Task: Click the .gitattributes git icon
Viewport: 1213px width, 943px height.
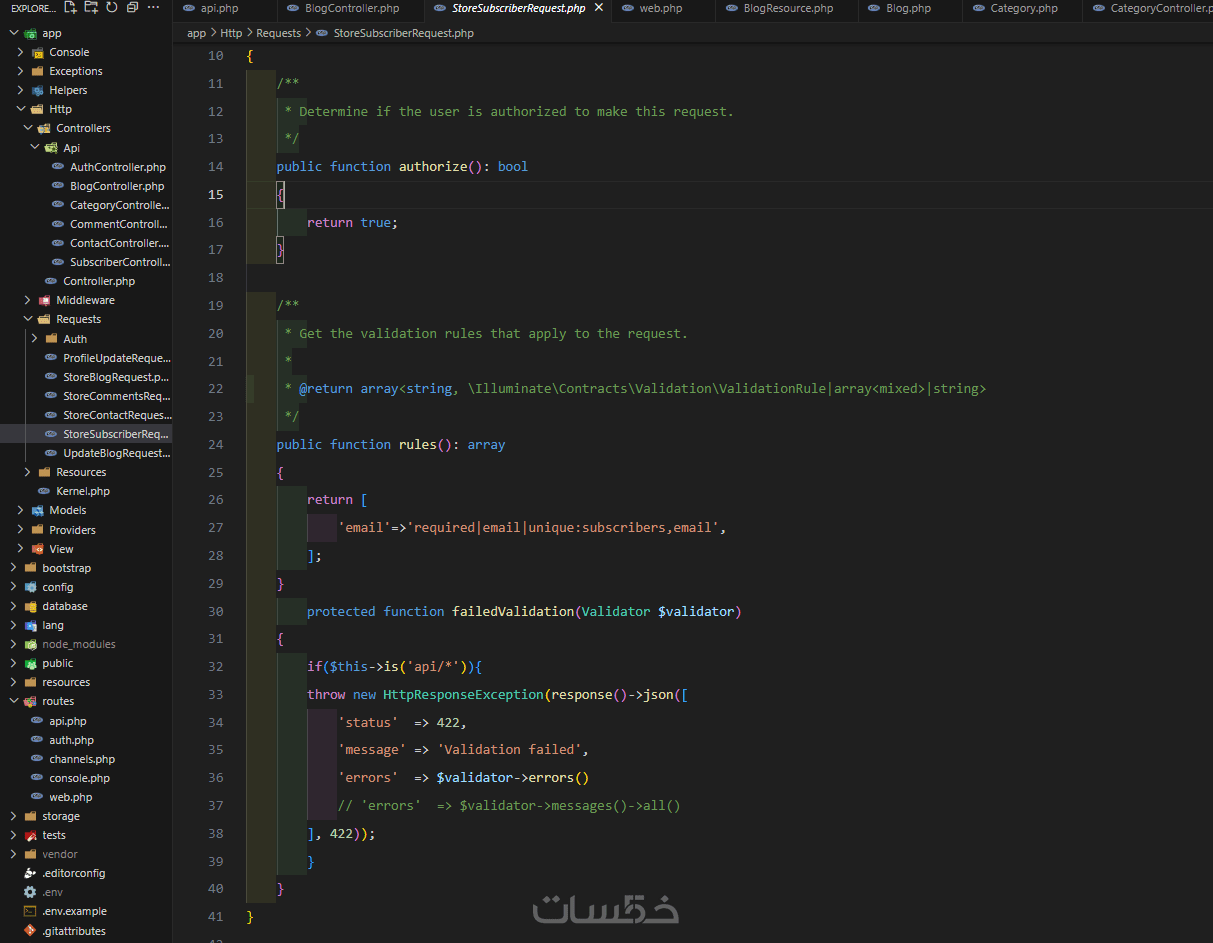Action: (x=31, y=930)
